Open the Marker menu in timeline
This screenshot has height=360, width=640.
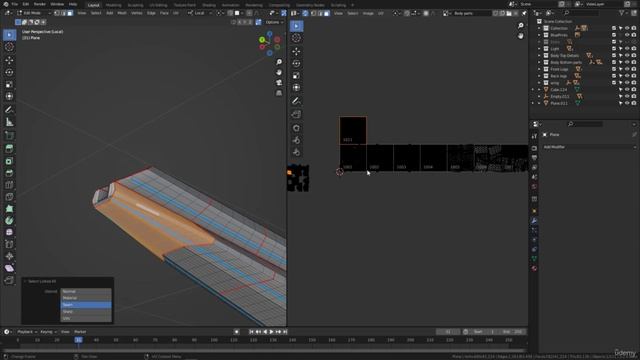pyautogui.click(x=80, y=332)
